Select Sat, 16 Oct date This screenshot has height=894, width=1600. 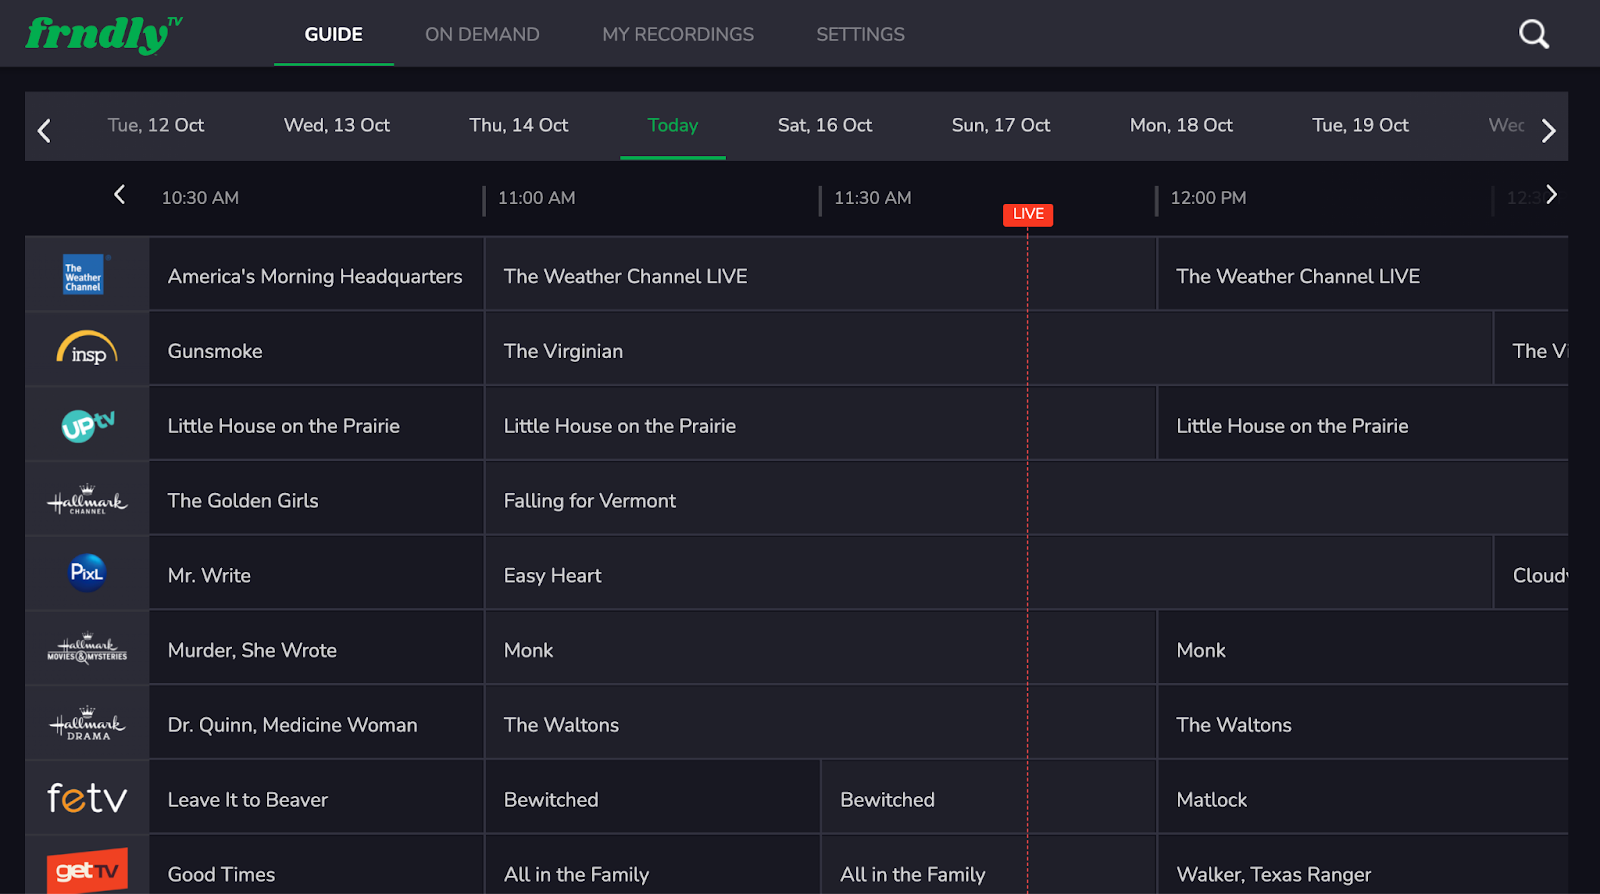(825, 125)
